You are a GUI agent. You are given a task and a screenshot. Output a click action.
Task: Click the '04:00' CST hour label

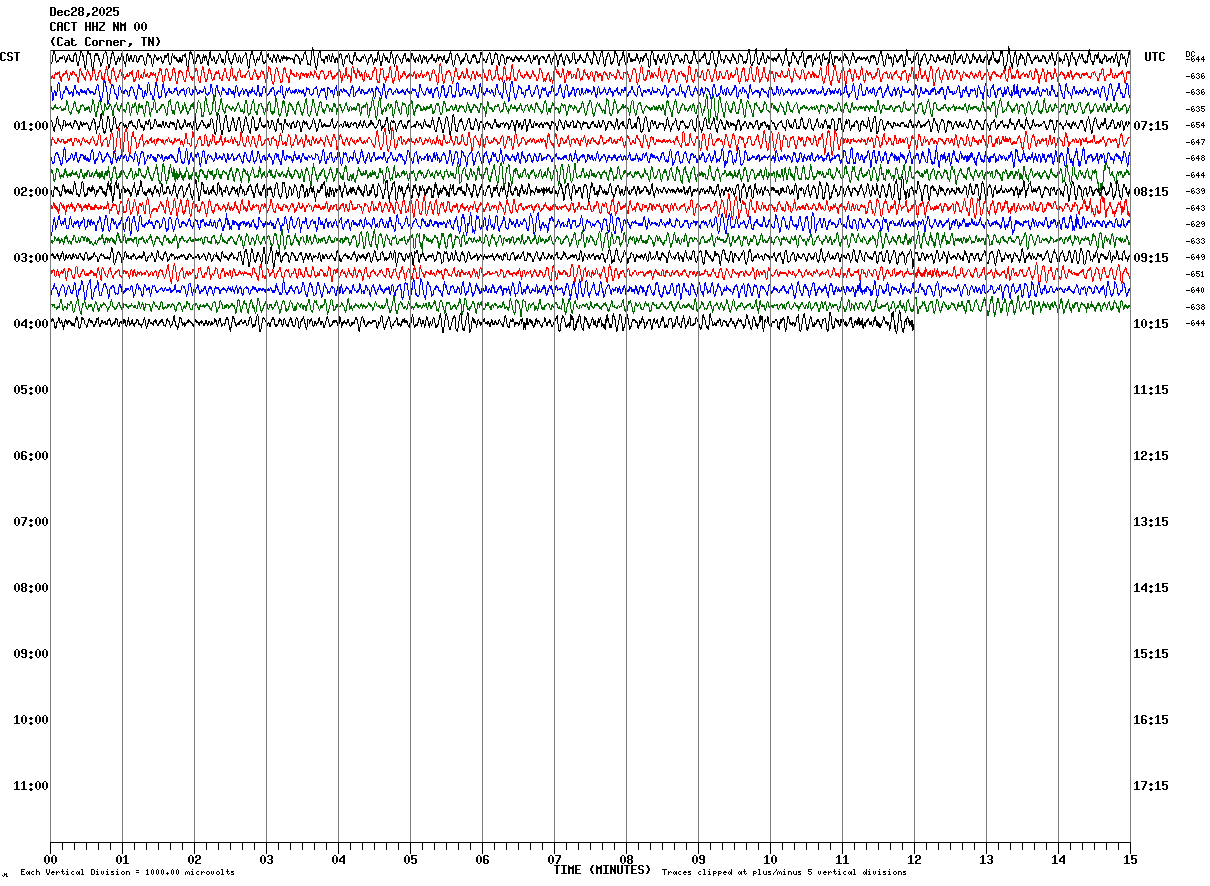pyautogui.click(x=31, y=324)
